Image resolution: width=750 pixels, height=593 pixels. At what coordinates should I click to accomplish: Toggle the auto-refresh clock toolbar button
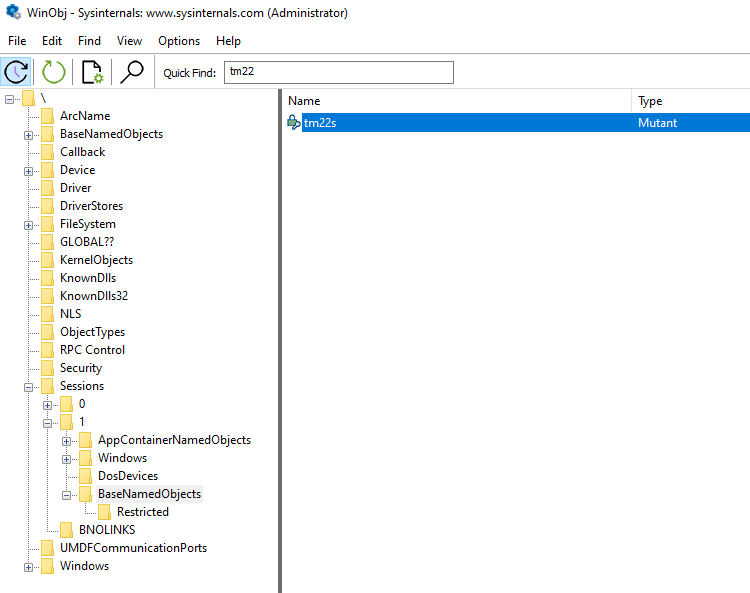(16, 72)
